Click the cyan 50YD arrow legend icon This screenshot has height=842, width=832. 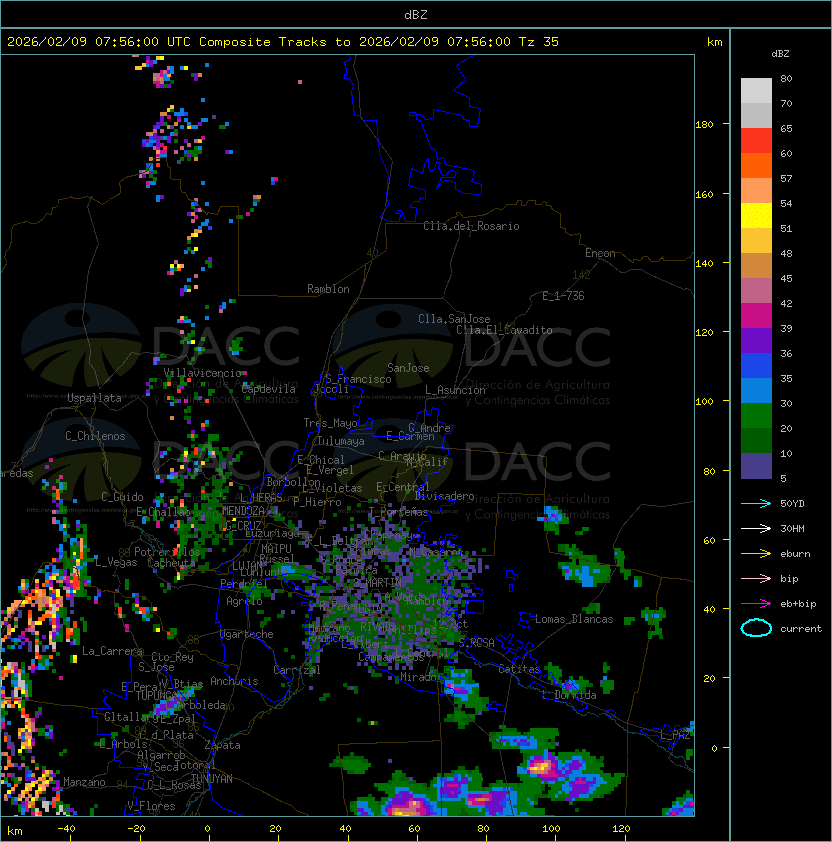(x=756, y=503)
